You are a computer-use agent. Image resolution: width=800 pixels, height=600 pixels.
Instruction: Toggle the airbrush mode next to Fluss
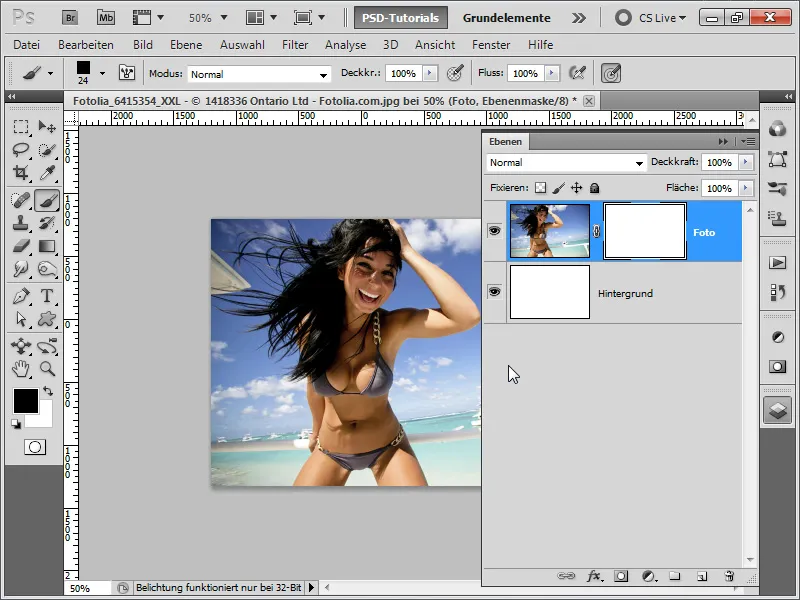tap(577, 73)
